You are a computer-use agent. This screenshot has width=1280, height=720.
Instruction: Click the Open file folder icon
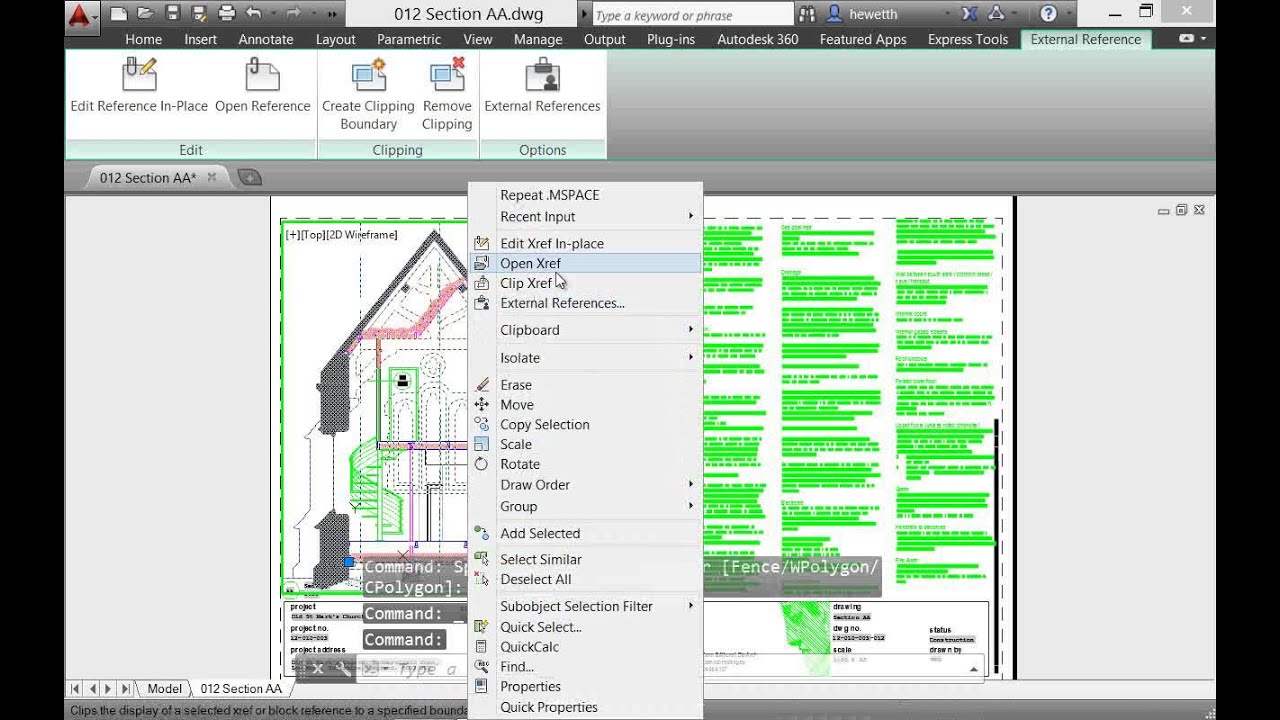pos(146,14)
